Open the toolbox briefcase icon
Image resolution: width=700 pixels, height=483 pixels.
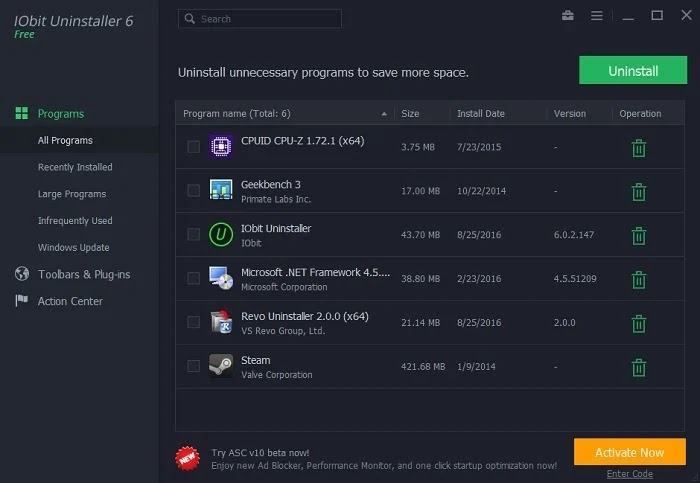568,16
